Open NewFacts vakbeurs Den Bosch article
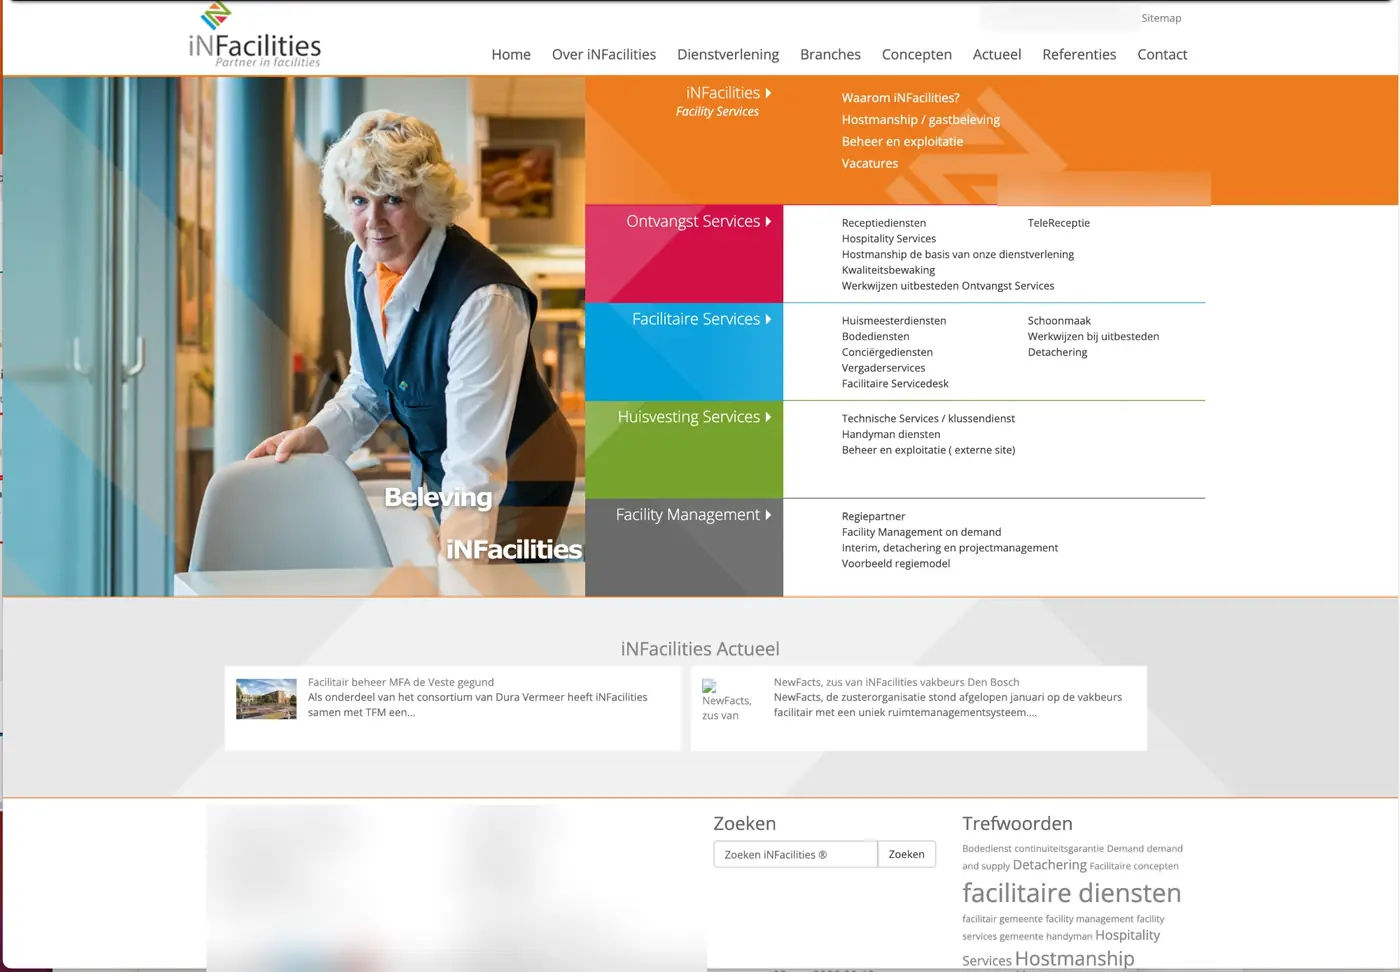Viewport: 1400px width, 972px height. tap(896, 682)
